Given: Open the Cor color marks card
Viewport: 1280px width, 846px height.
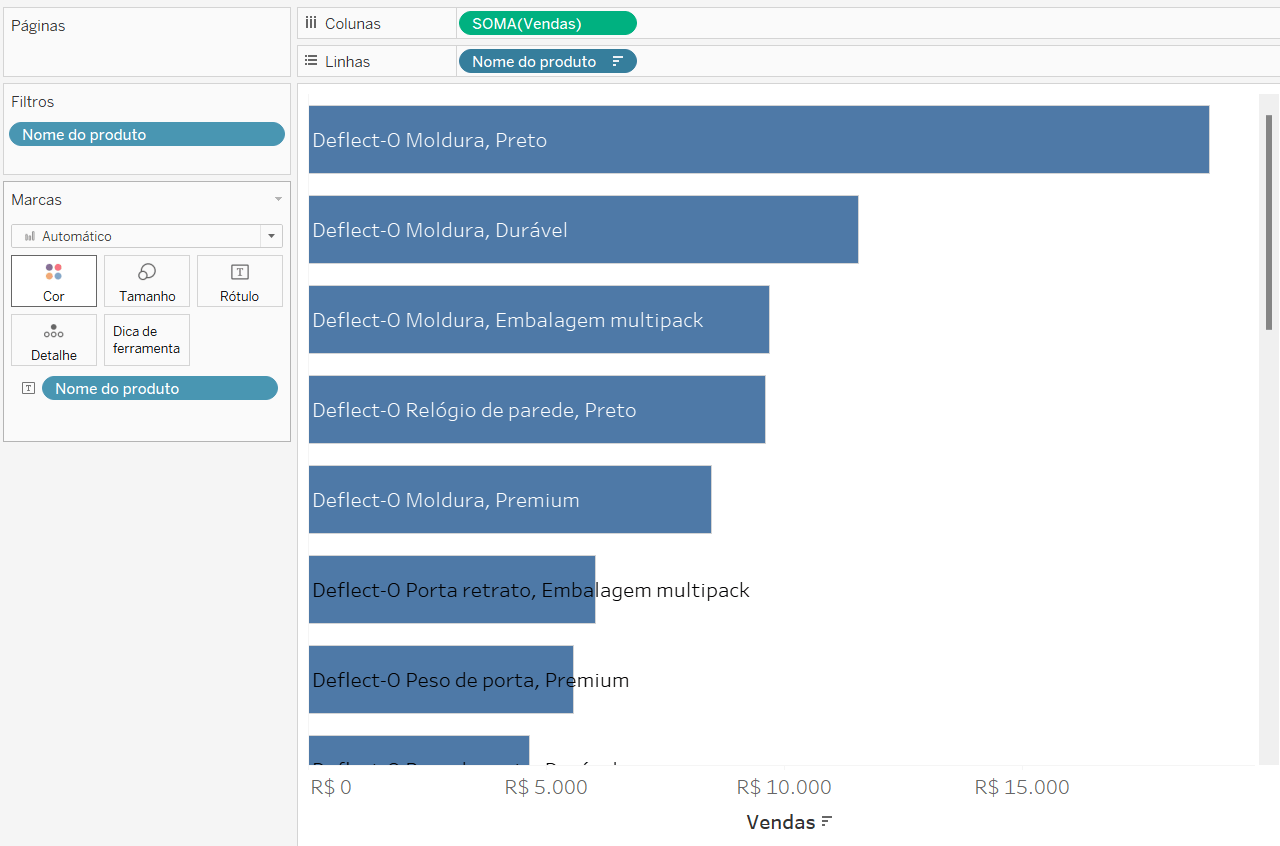Looking at the screenshot, I should (x=54, y=281).
